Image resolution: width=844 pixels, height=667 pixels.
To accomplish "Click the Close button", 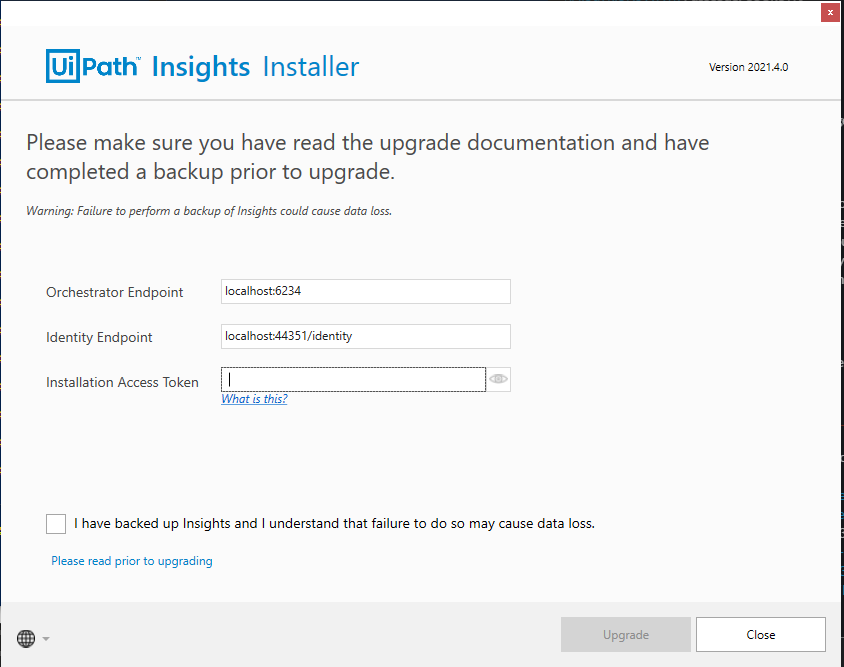I will tap(761, 635).
